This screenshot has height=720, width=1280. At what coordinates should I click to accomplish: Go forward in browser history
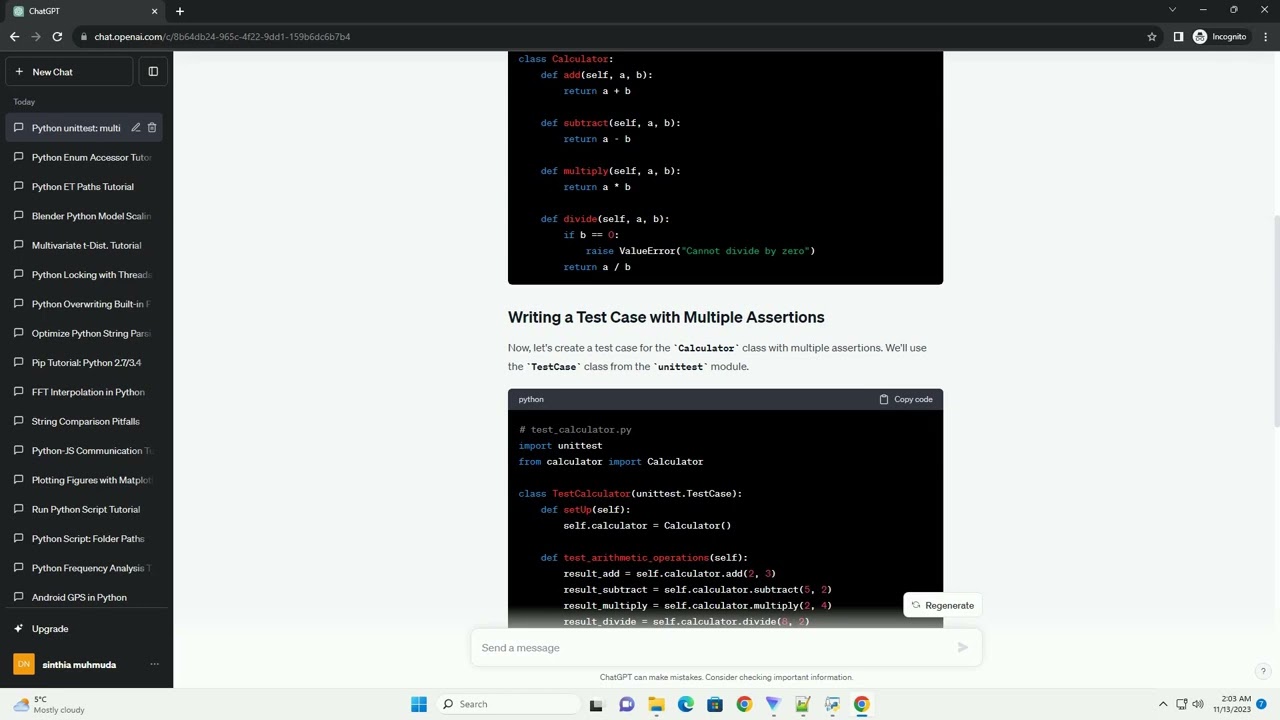pyautogui.click(x=36, y=37)
